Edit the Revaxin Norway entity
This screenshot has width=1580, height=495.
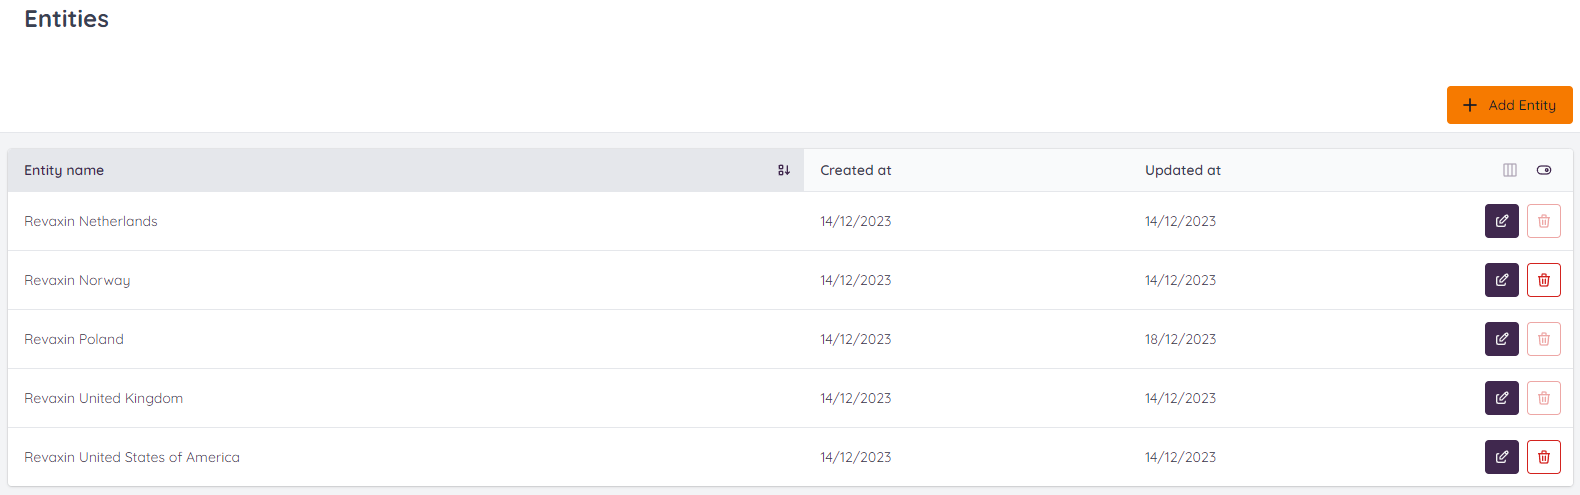[1501, 280]
